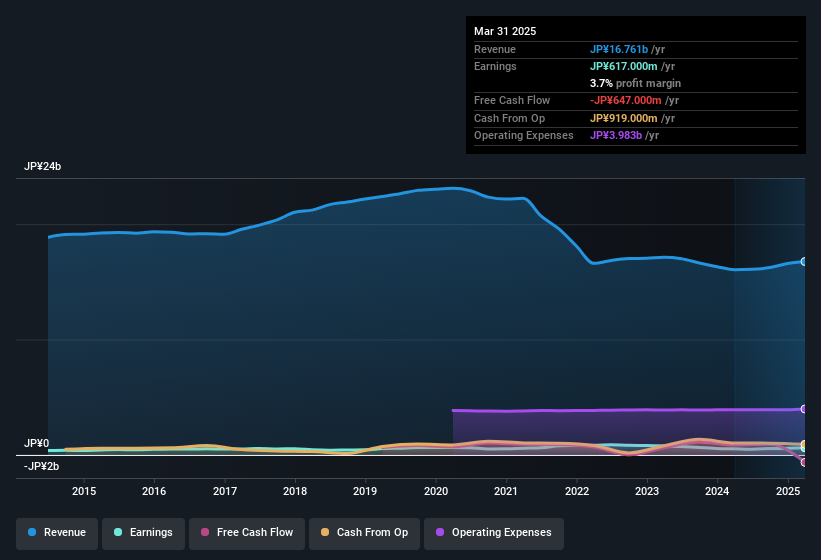The image size is (821, 560).
Task: Toggle the Earnings legend button
Action: coord(143,532)
